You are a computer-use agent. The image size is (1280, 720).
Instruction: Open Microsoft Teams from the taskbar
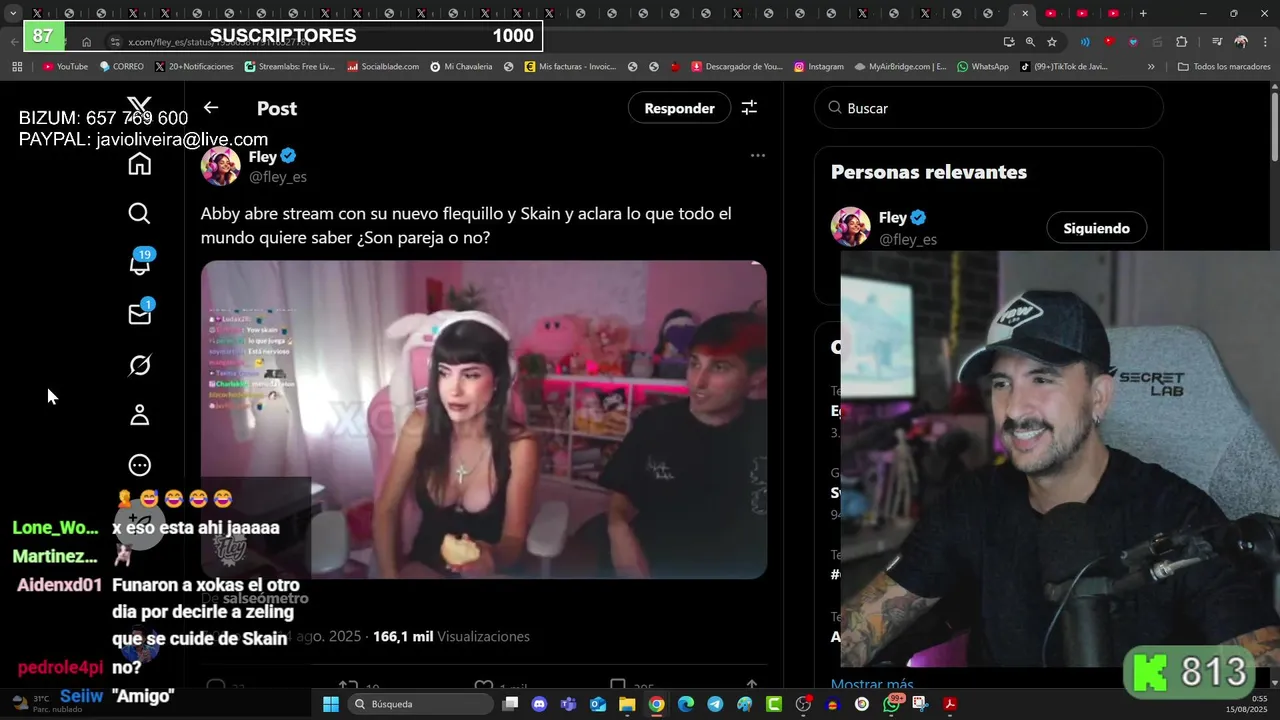click(x=569, y=704)
